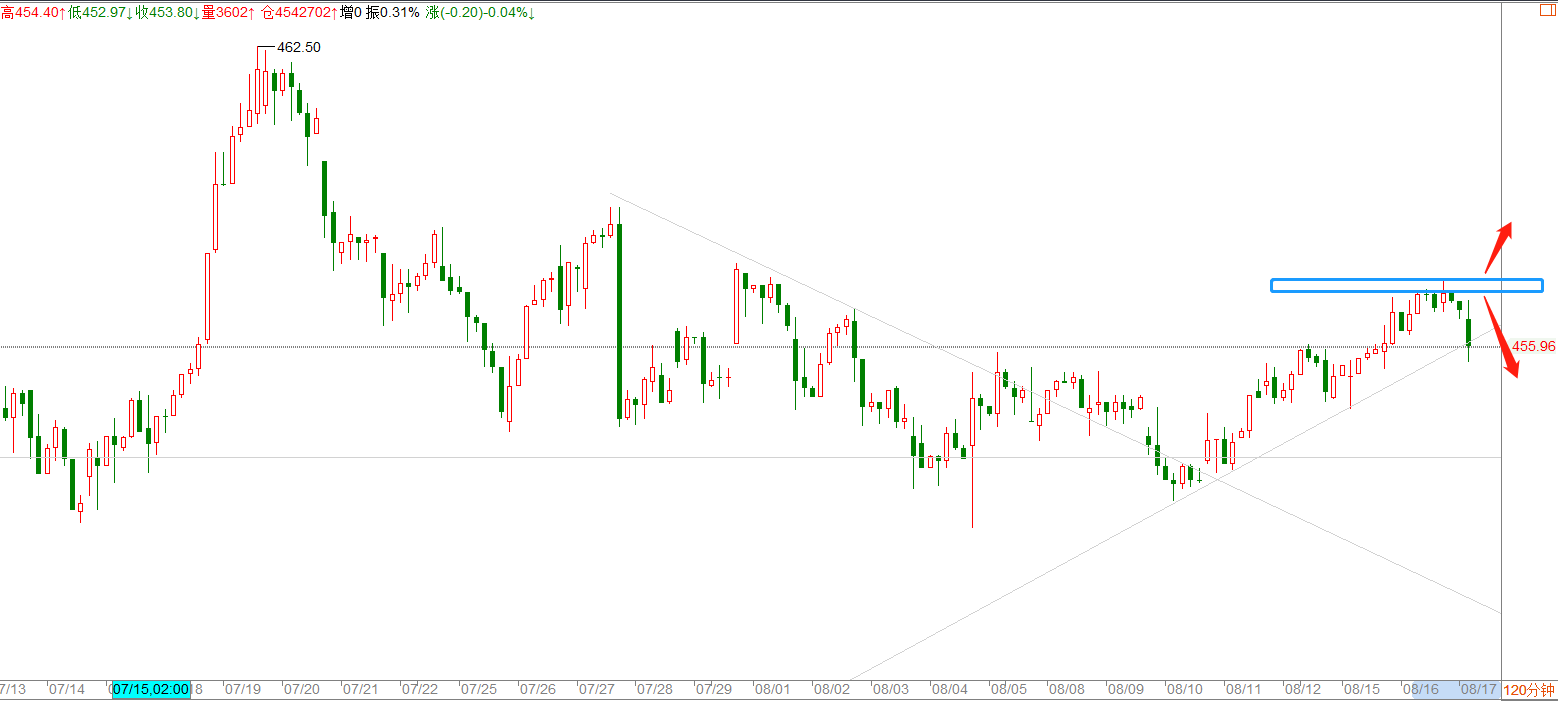This screenshot has height=701, width=1558.
Task: Open the 120分钟 period selector
Action: click(1529, 690)
